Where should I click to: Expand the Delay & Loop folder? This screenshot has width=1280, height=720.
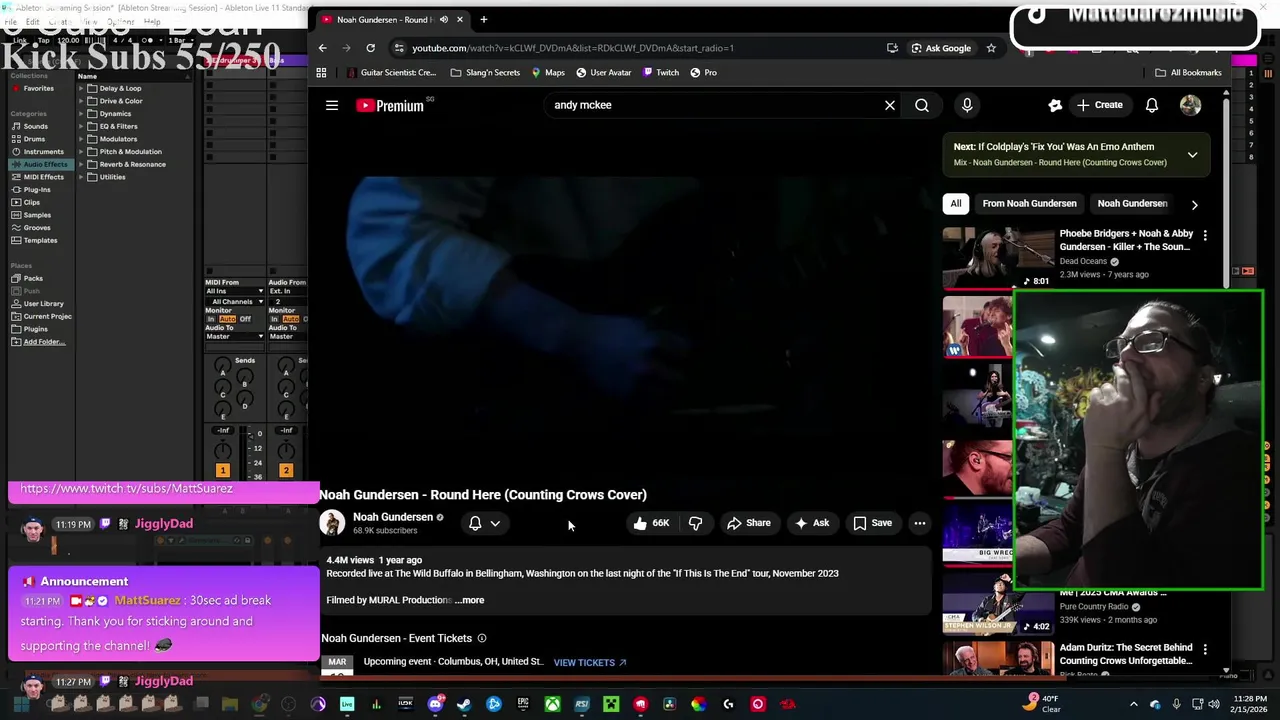[x=81, y=88]
